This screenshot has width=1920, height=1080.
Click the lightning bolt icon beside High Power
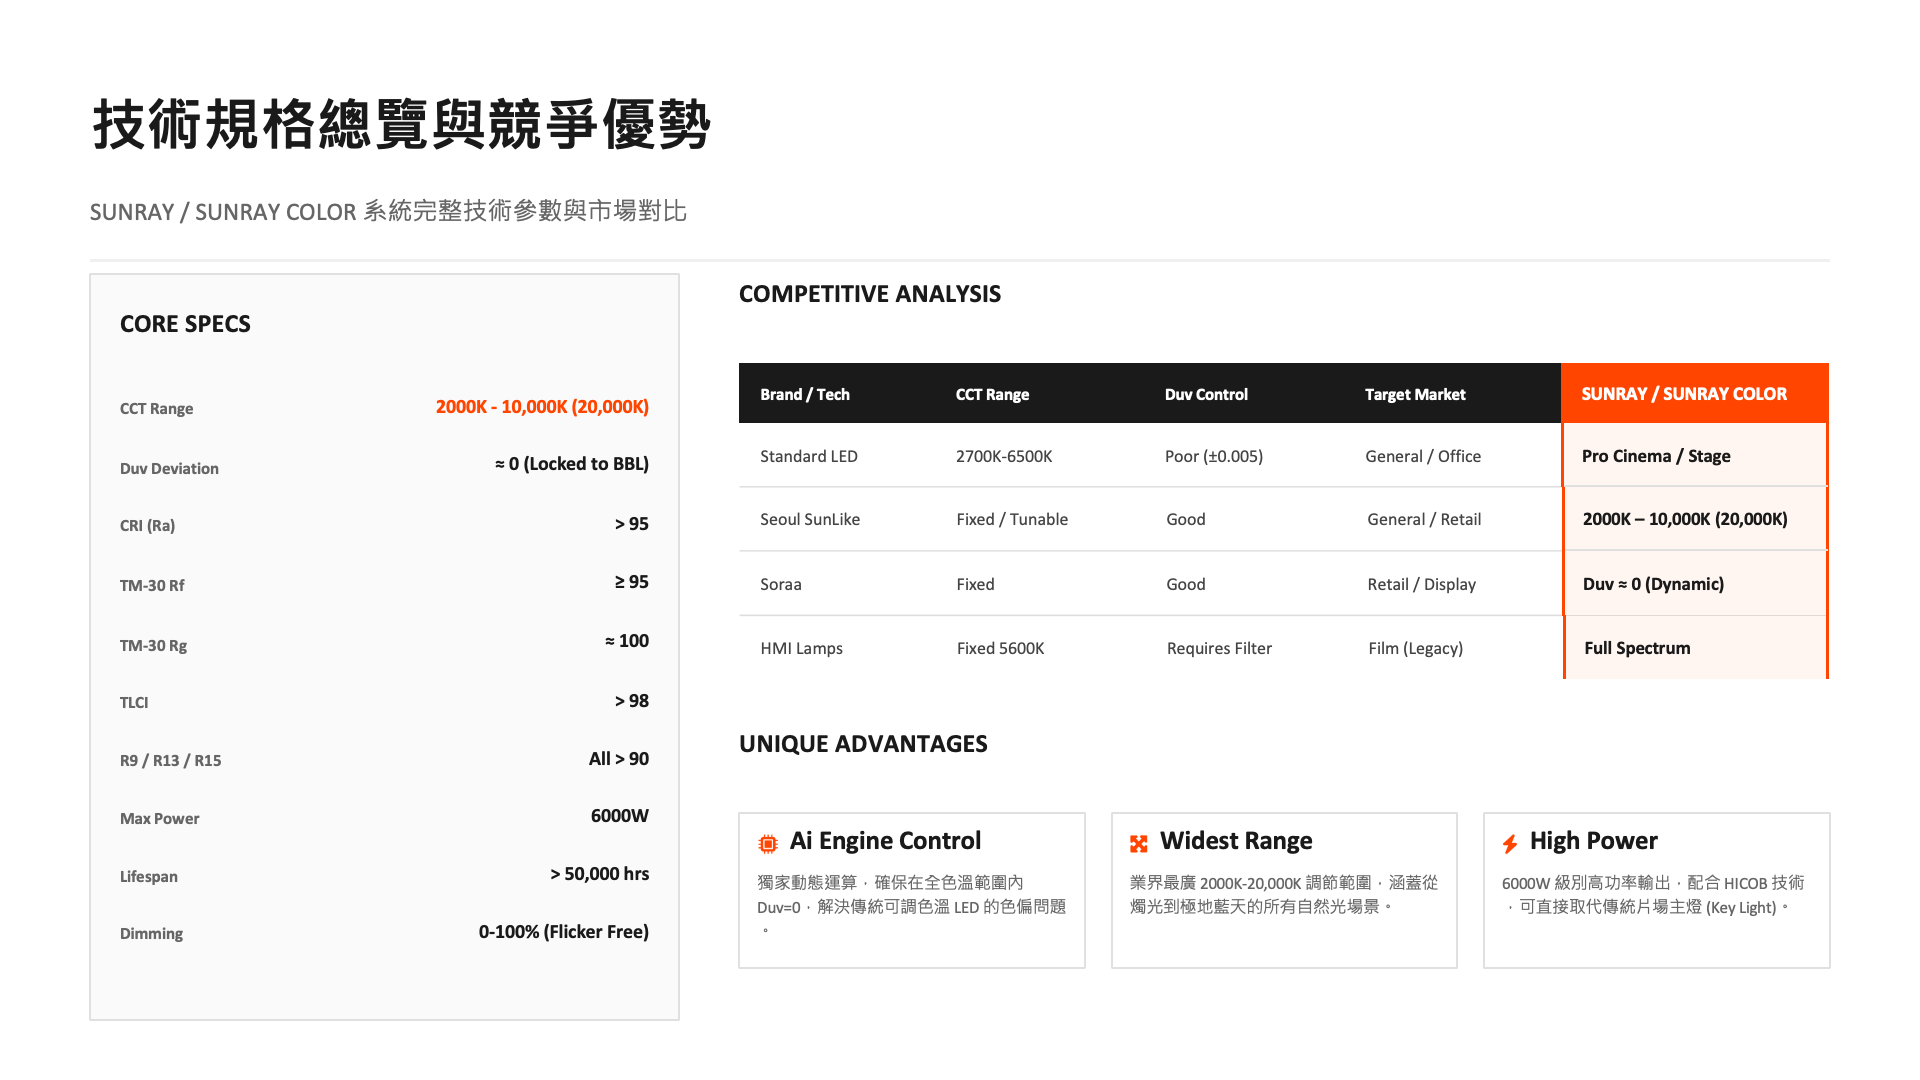pyautogui.click(x=1509, y=844)
